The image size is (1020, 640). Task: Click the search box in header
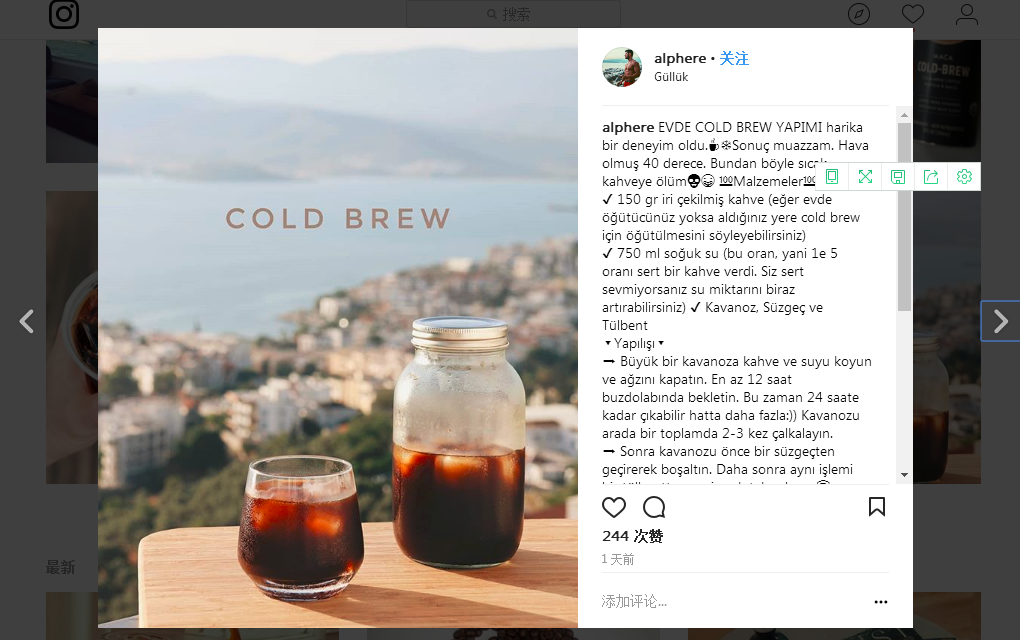pyautogui.click(x=513, y=14)
